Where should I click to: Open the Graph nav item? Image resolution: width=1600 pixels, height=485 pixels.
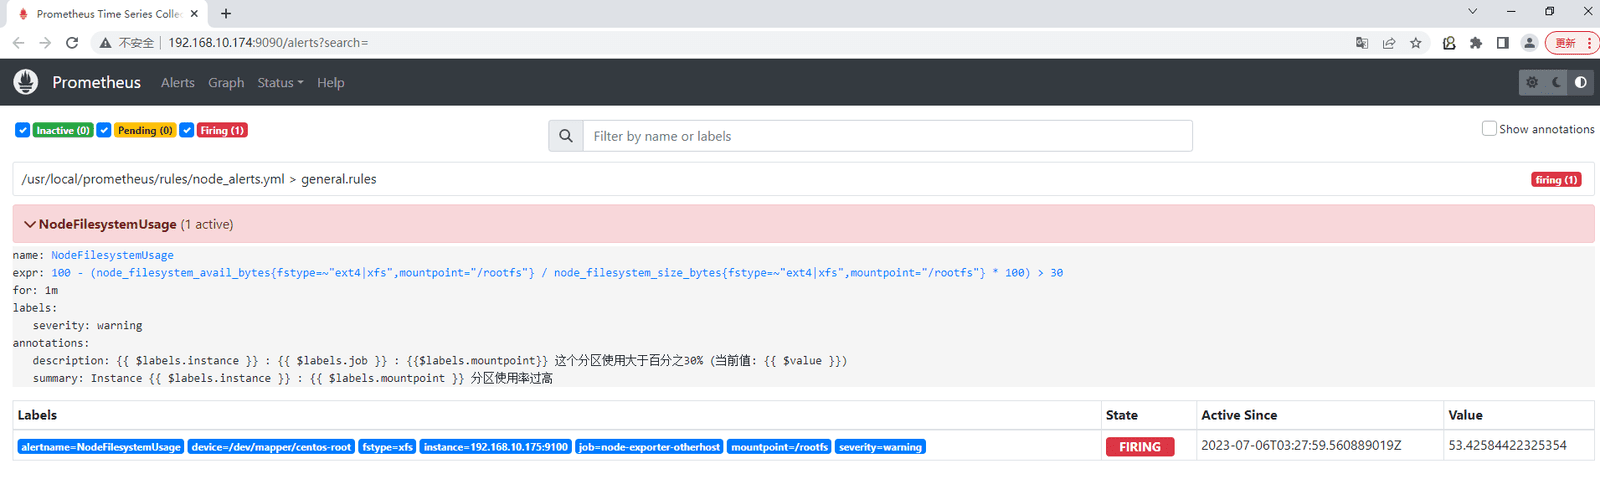(226, 82)
